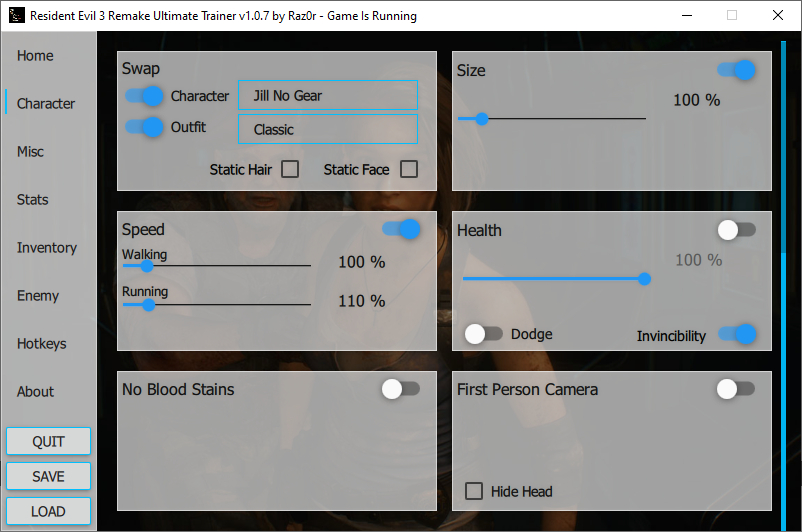Click the trainer app icon in title bar
Screen dimensions: 802x532
coord(16,16)
